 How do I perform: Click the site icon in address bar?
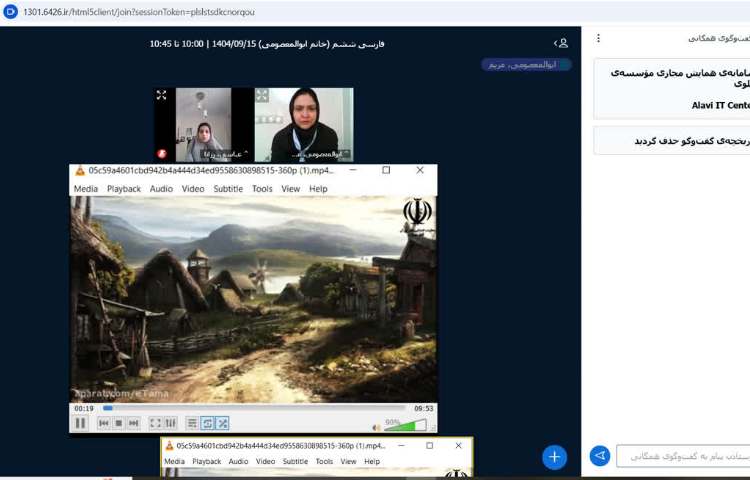[10, 11]
